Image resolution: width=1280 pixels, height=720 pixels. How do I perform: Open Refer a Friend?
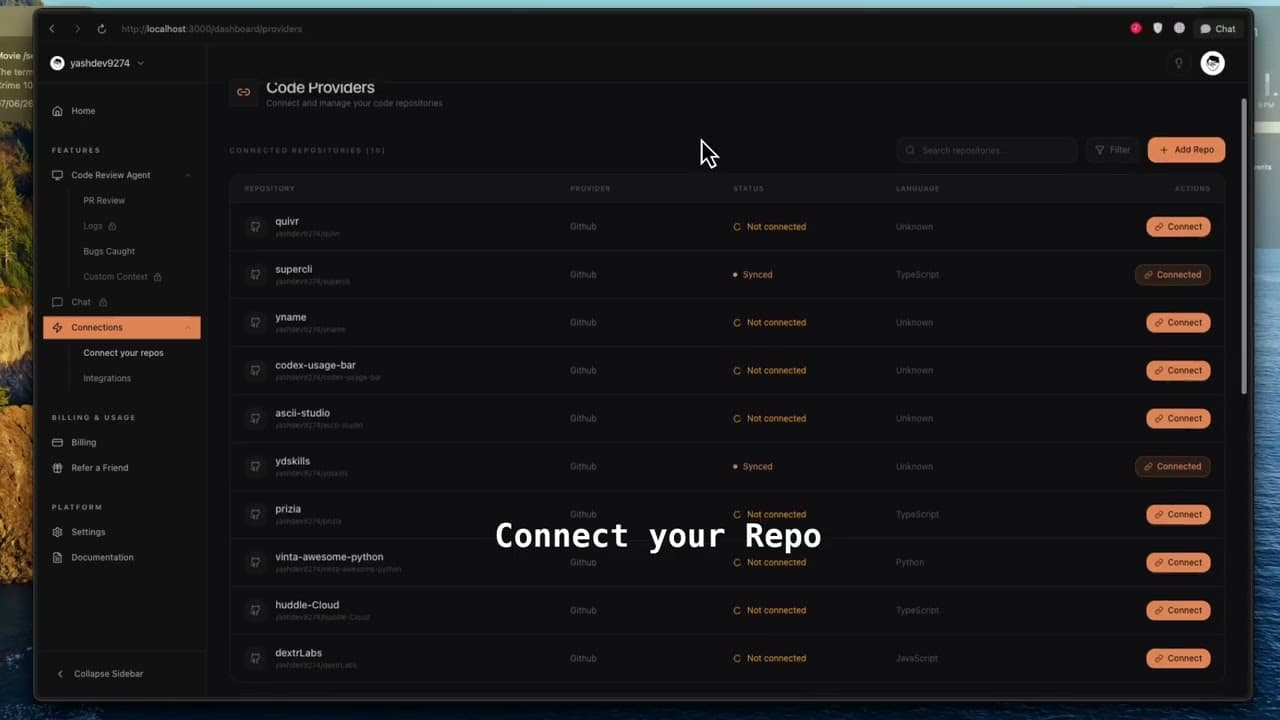pyautogui.click(x=99, y=468)
